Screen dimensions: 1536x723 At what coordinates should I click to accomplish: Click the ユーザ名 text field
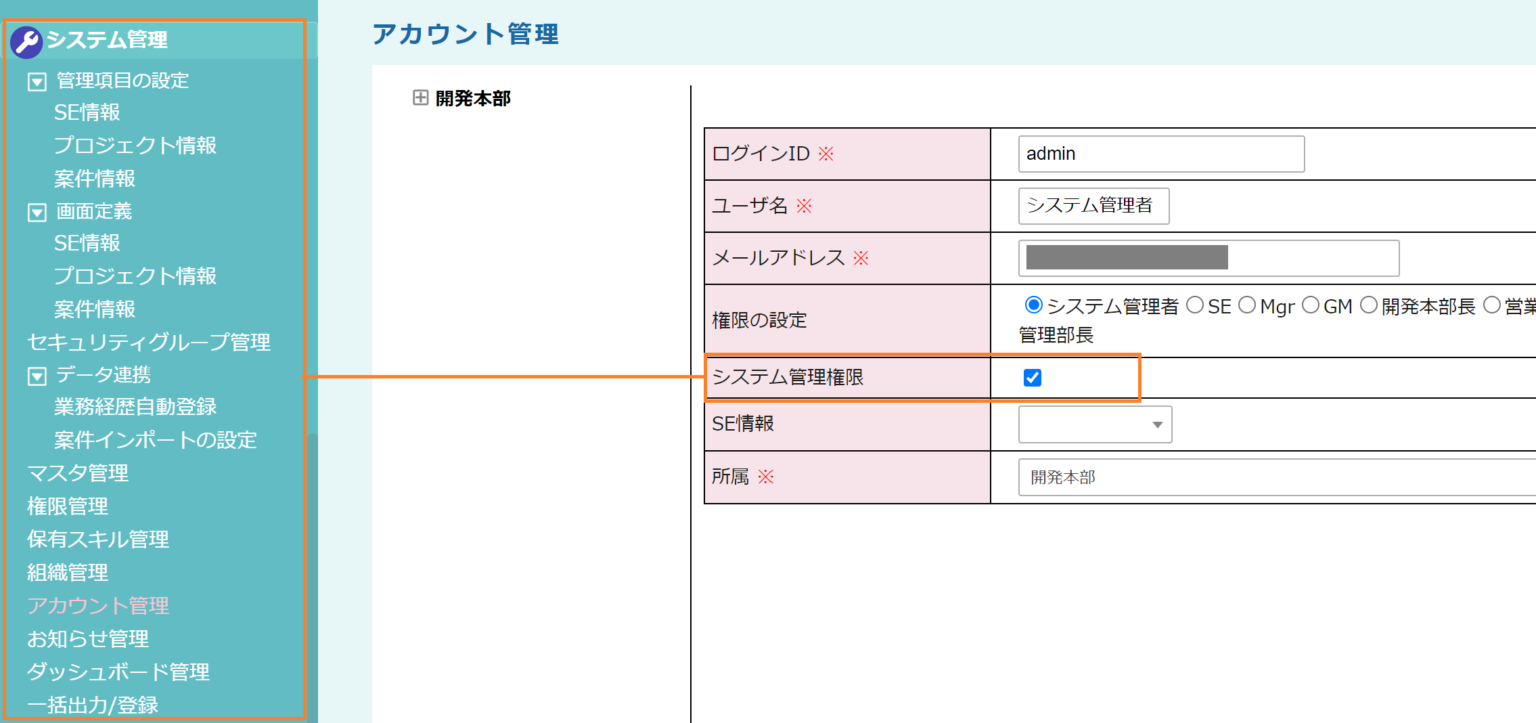tap(1093, 206)
